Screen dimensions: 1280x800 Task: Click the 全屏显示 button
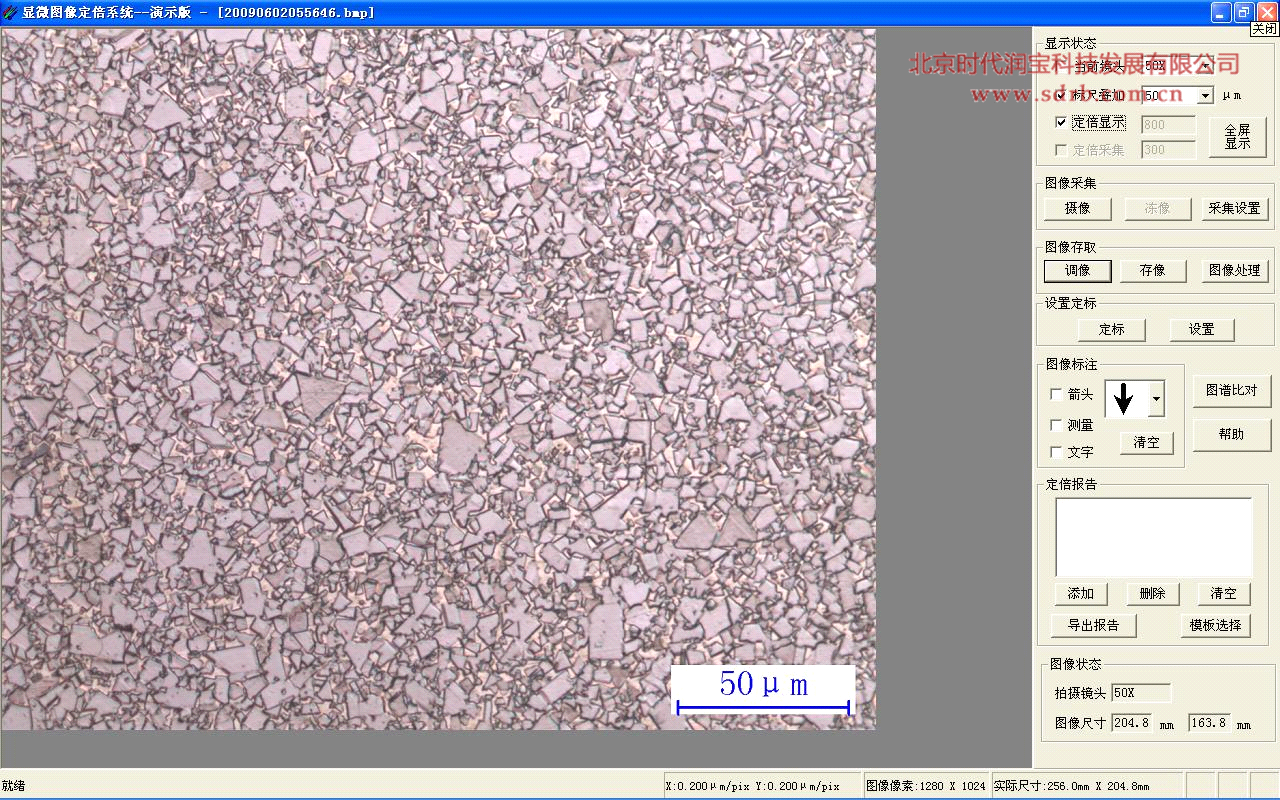pyautogui.click(x=1237, y=137)
